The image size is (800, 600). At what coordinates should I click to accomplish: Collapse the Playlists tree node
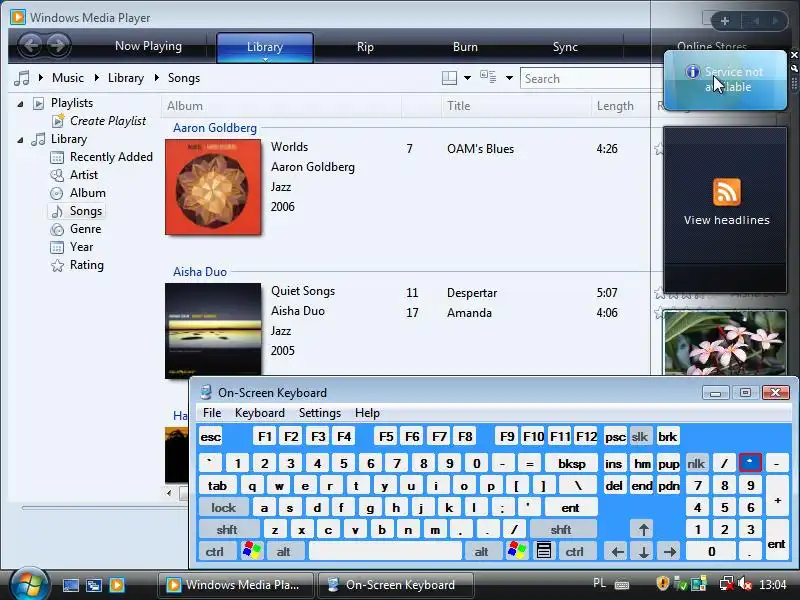pos(20,104)
